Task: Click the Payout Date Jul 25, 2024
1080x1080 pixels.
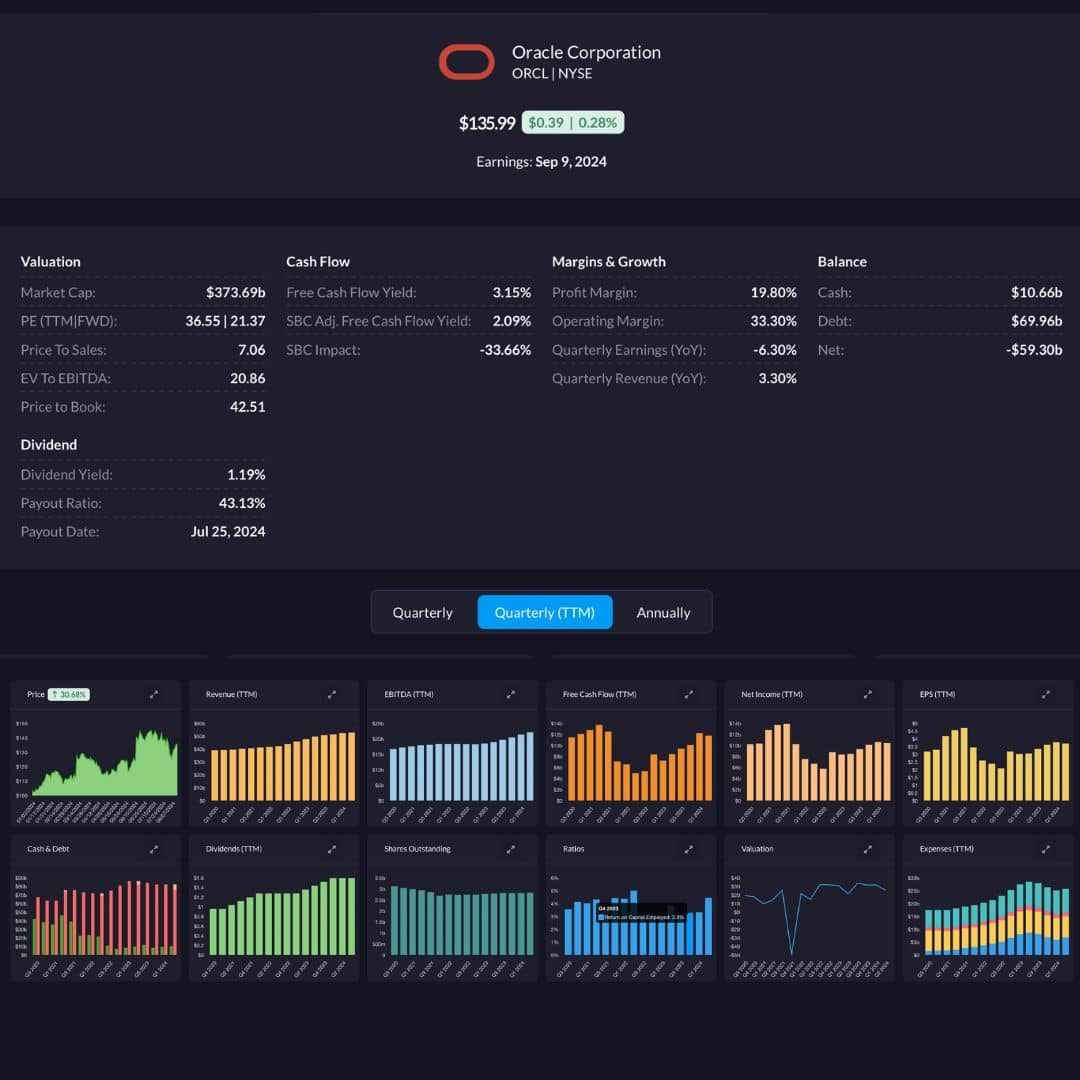Action: pyautogui.click(x=228, y=532)
